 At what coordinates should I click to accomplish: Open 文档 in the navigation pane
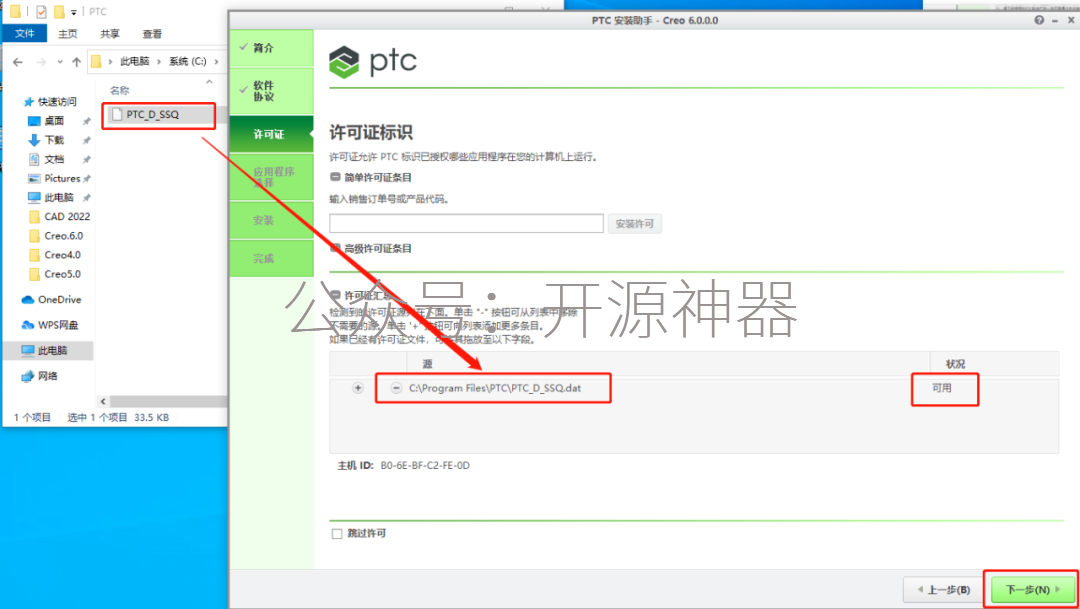tap(54, 159)
